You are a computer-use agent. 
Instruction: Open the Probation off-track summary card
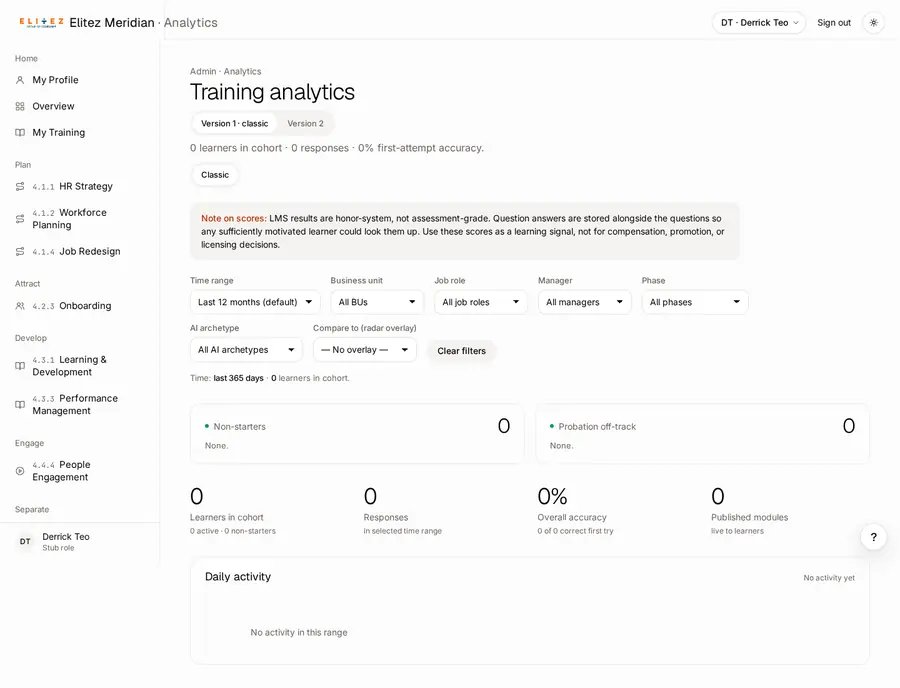[703, 434]
